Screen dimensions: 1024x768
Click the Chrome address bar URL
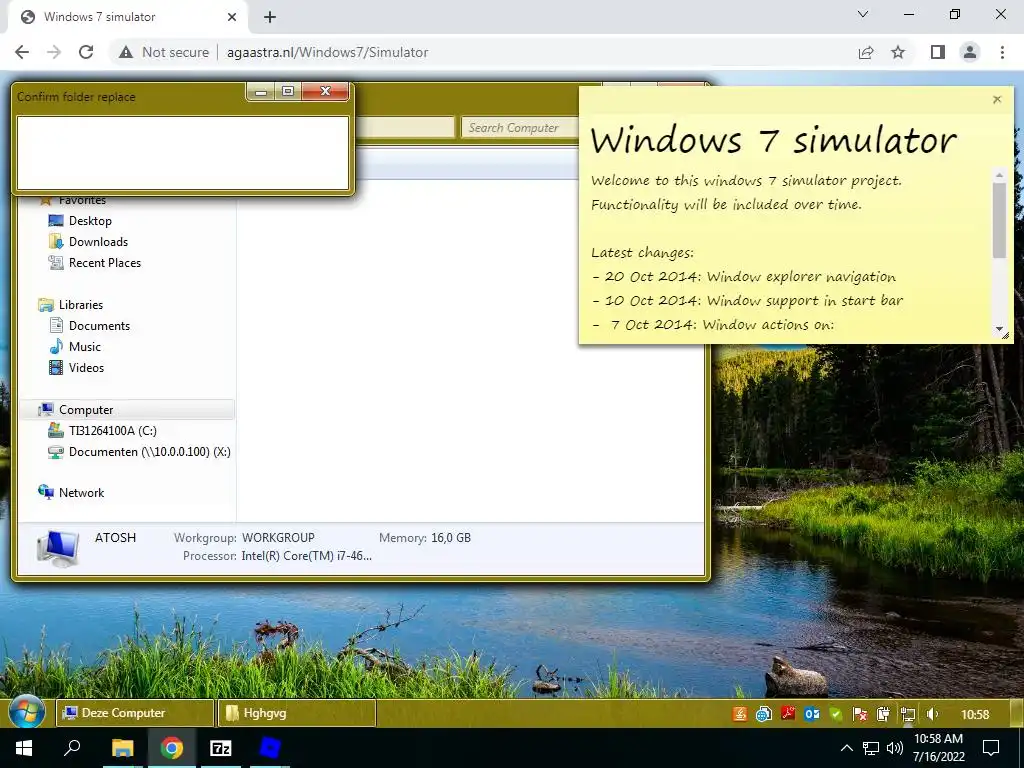click(x=327, y=52)
